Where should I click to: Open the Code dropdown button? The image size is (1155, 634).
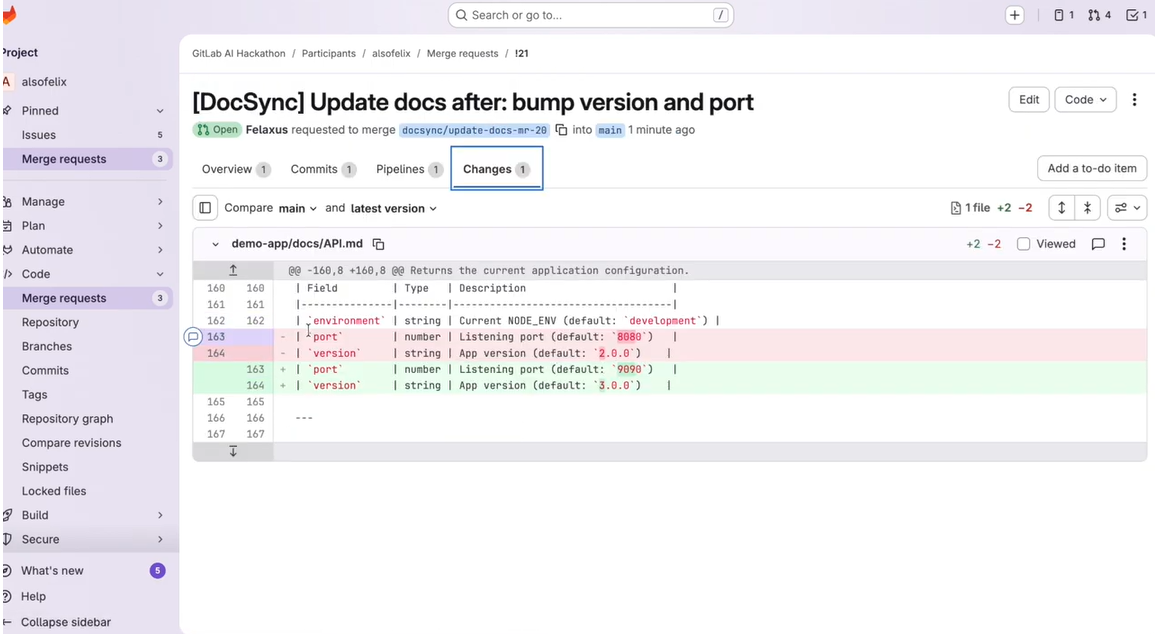(1085, 99)
